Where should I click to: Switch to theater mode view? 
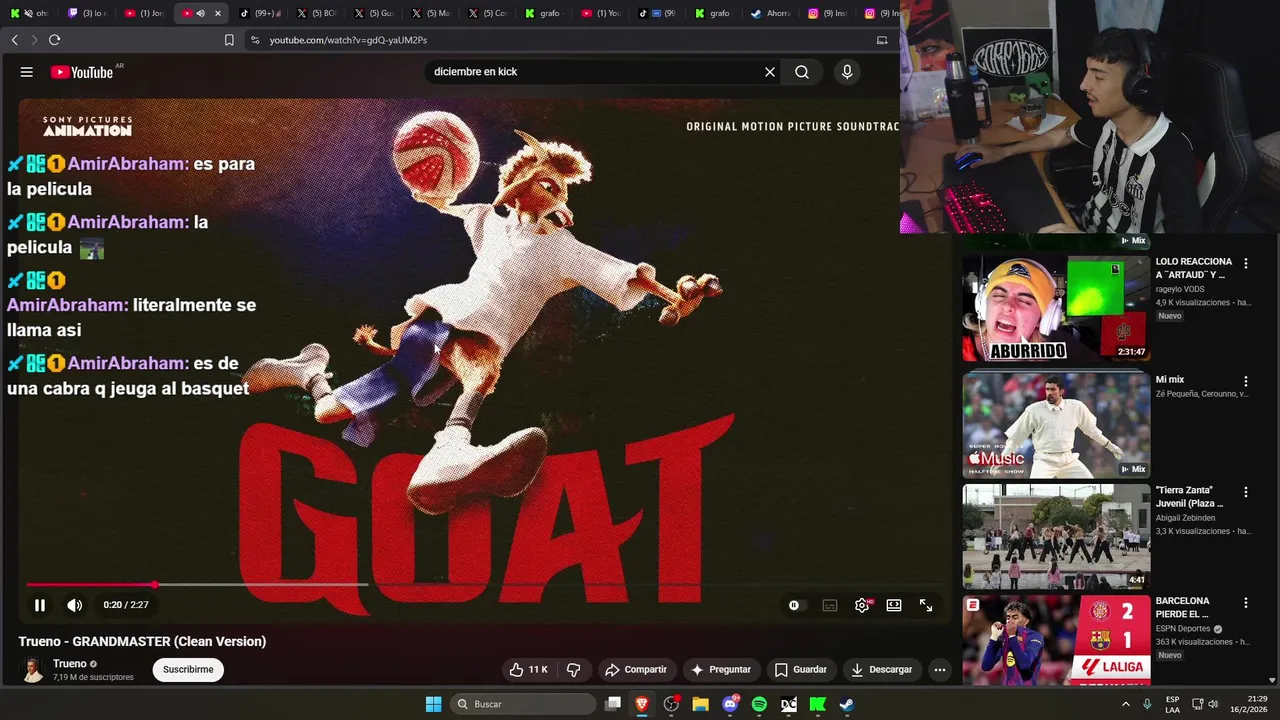(894, 605)
